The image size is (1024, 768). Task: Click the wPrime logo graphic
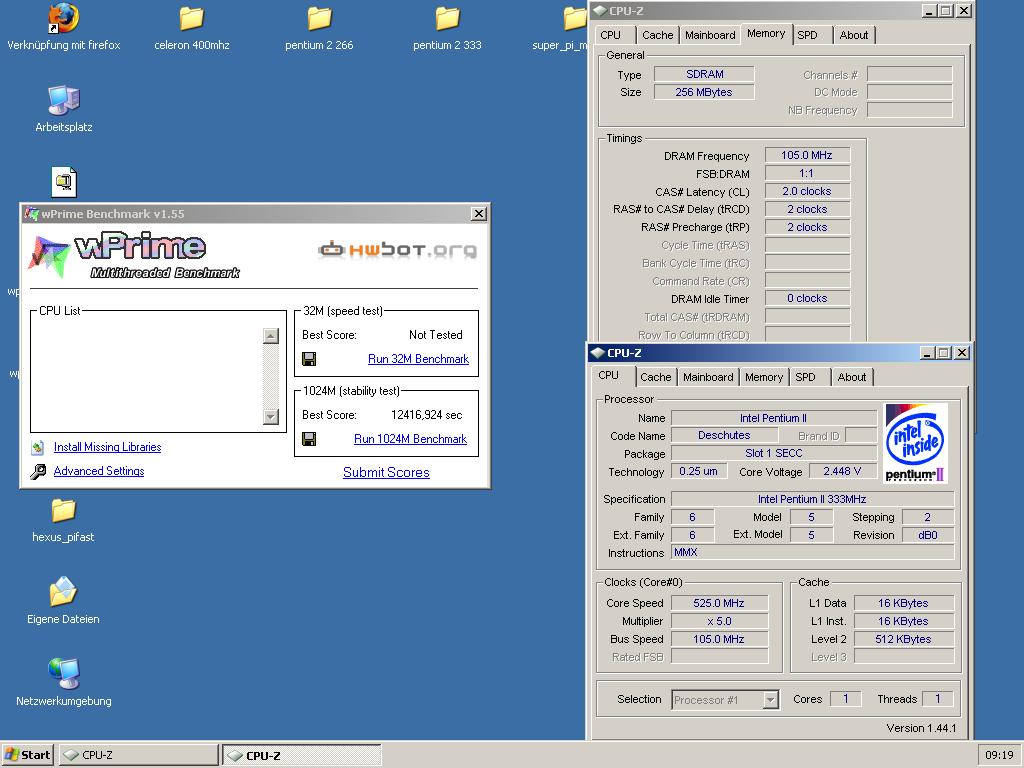pyautogui.click(x=134, y=255)
